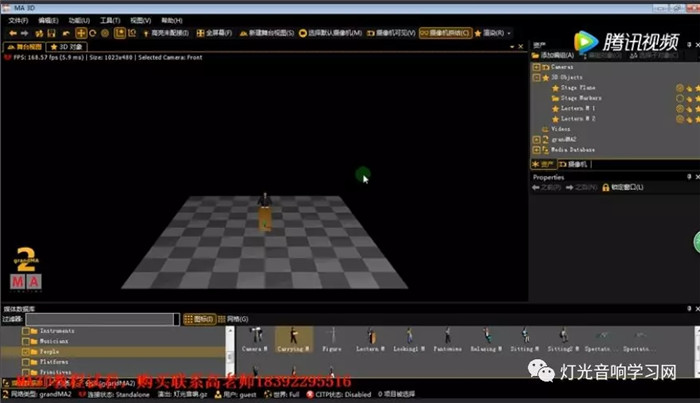Toggle the visibility circle for Stage Plane

coord(680,88)
